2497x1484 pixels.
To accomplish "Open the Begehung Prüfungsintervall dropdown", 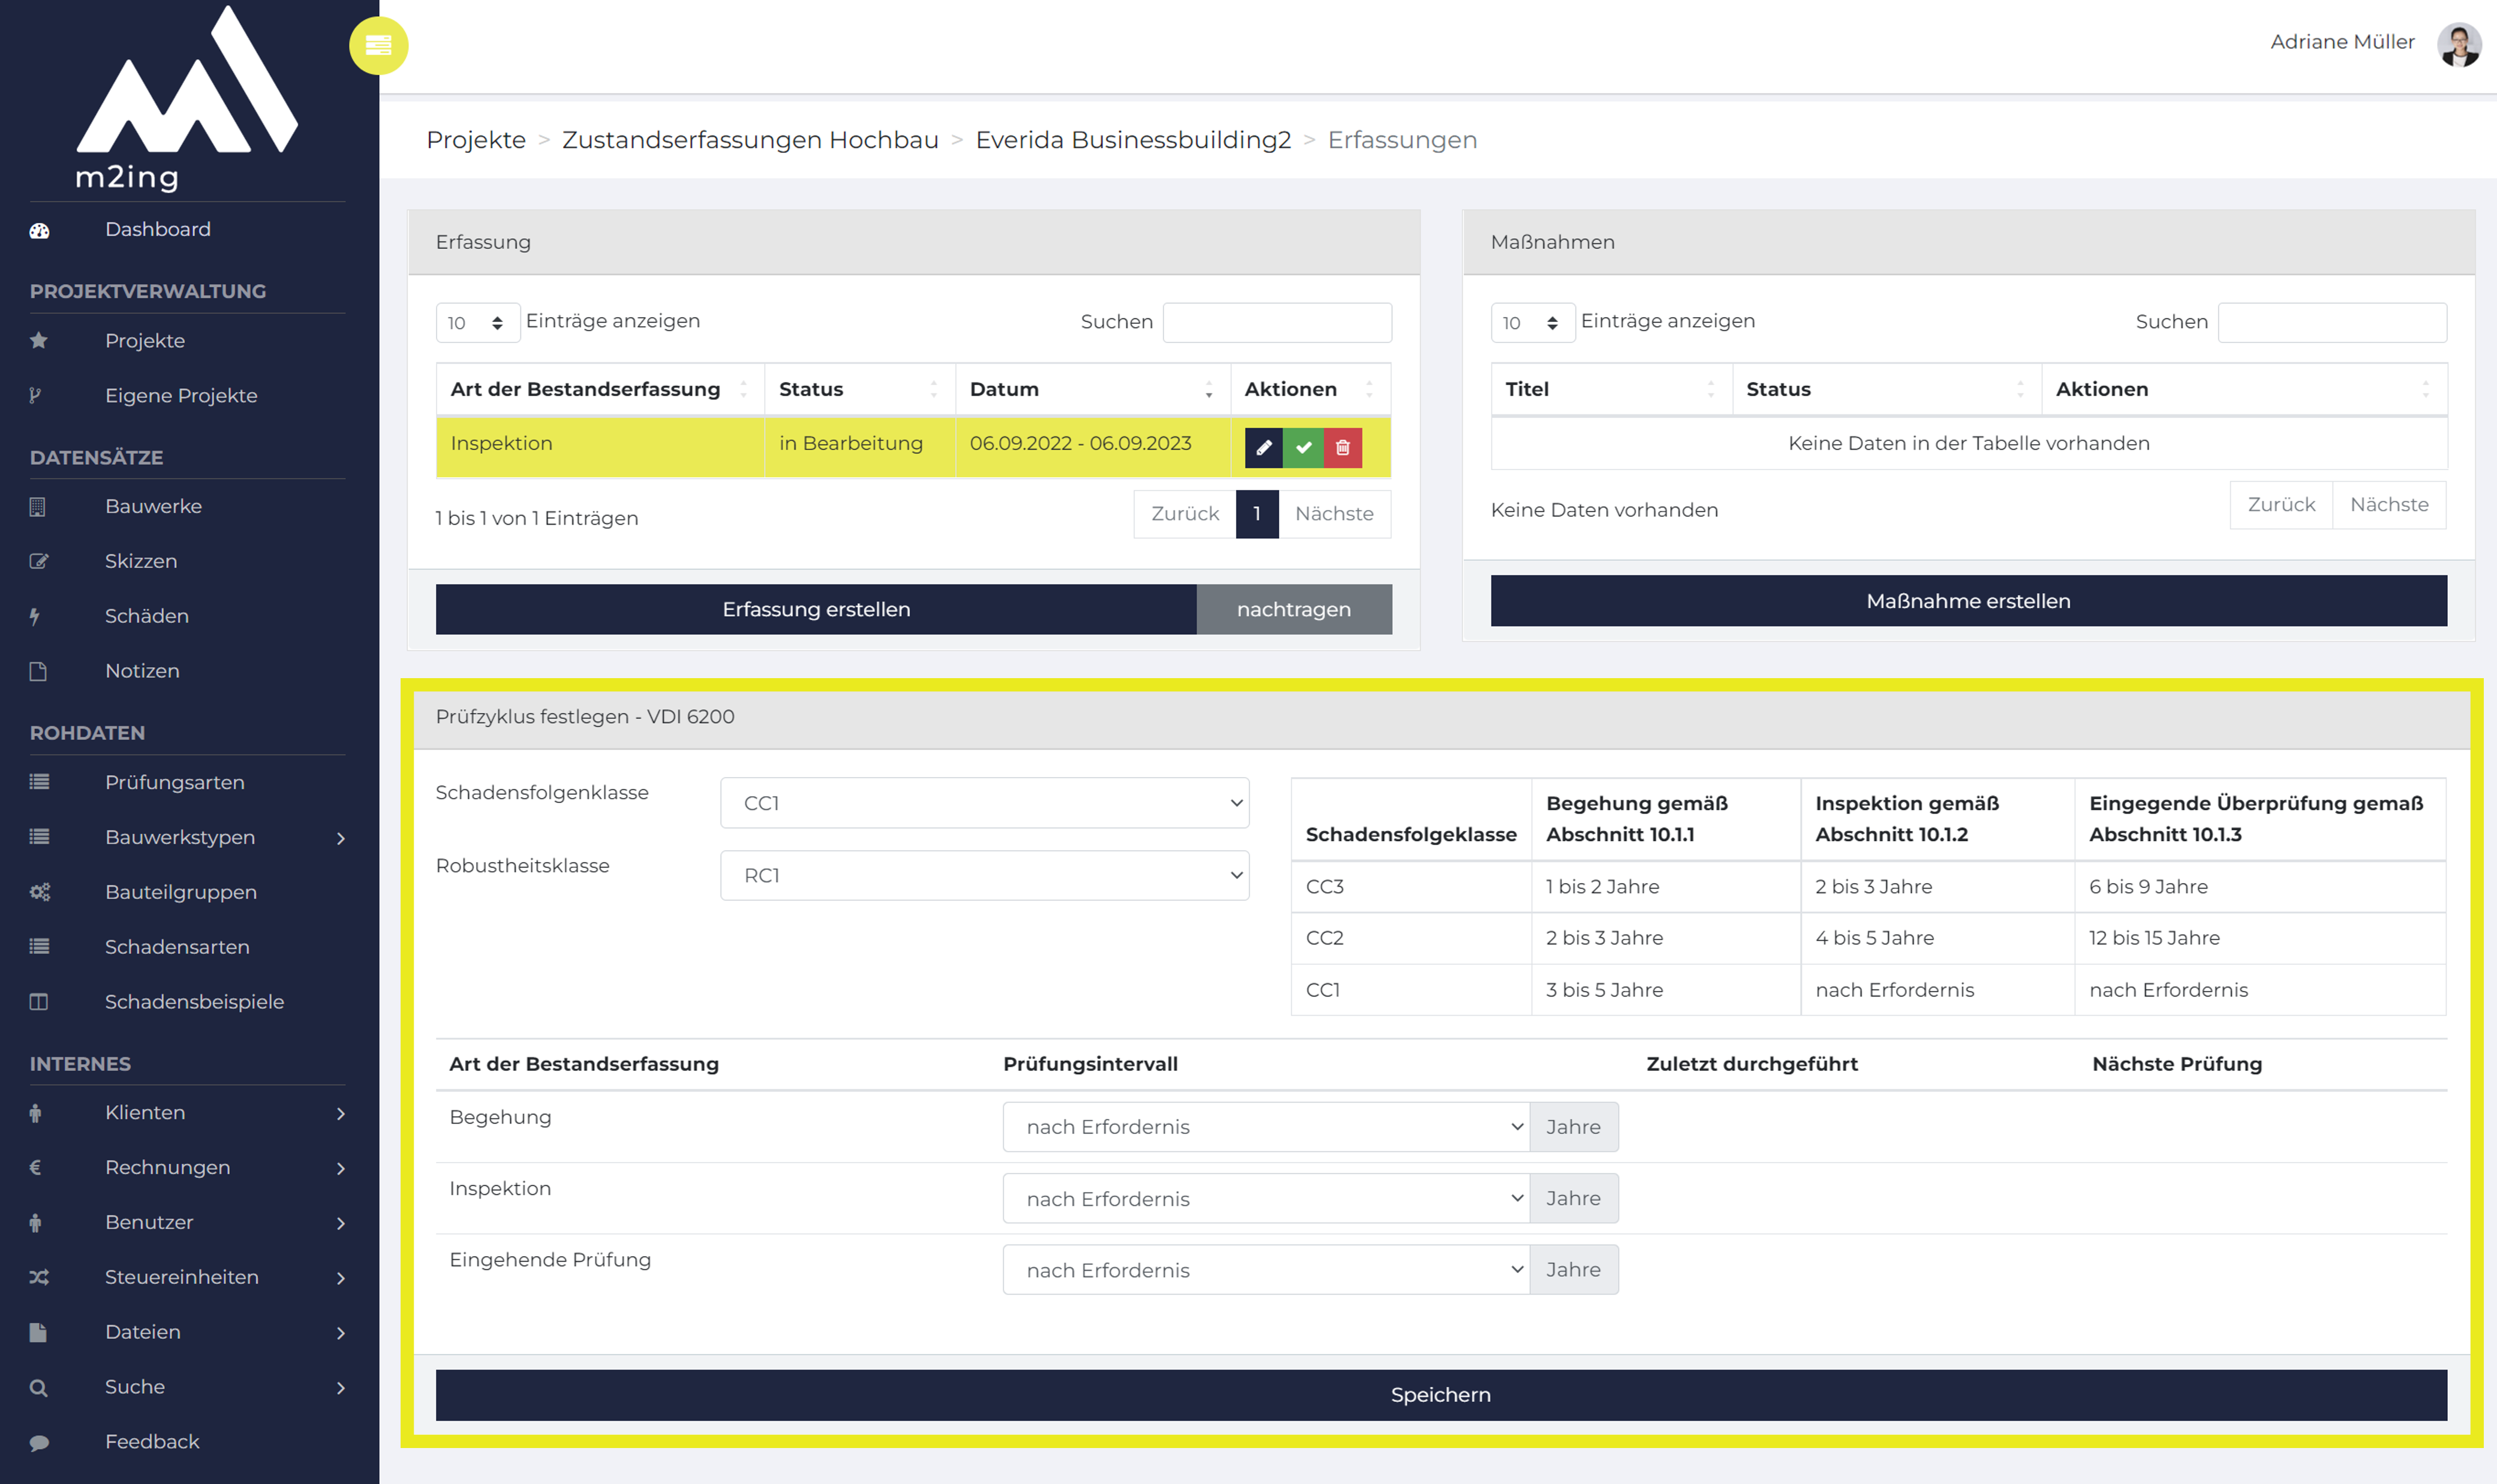I will click(x=1266, y=1127).
